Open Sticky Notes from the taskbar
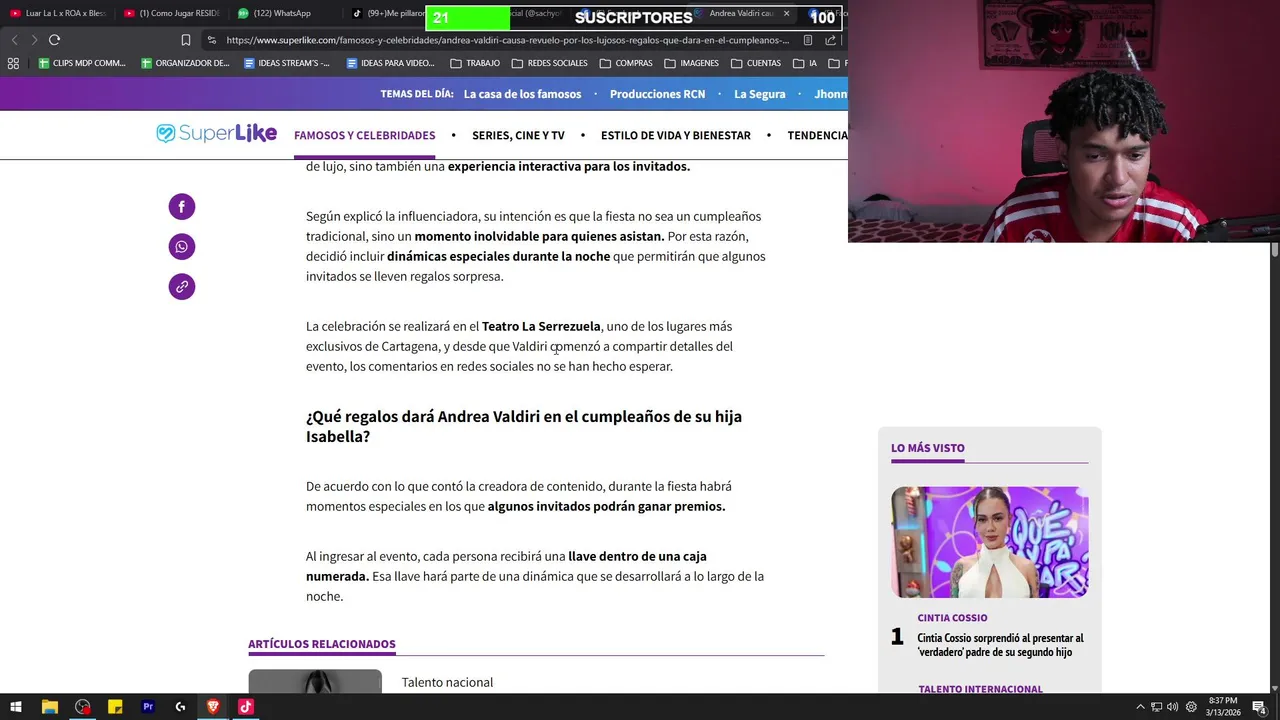Image resolution: width=1280 pixels, height=720 pixels. click(115, 707)
